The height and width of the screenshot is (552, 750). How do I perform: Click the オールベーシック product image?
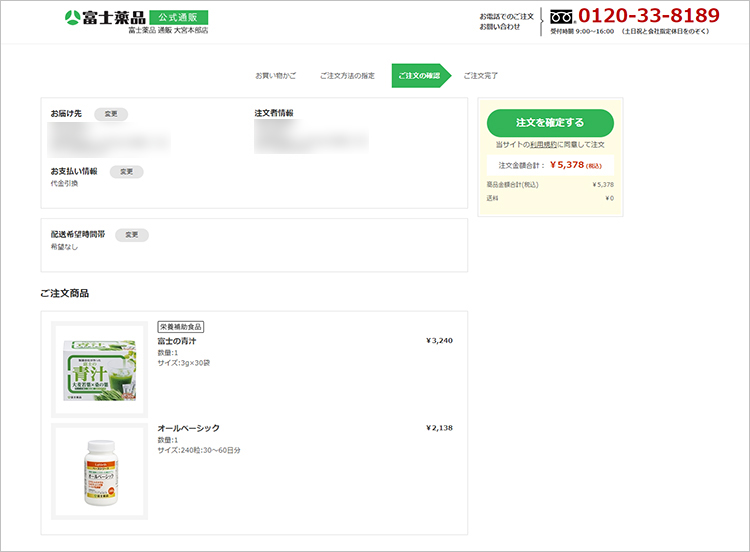pyautogui.click(x=99, y=472)
